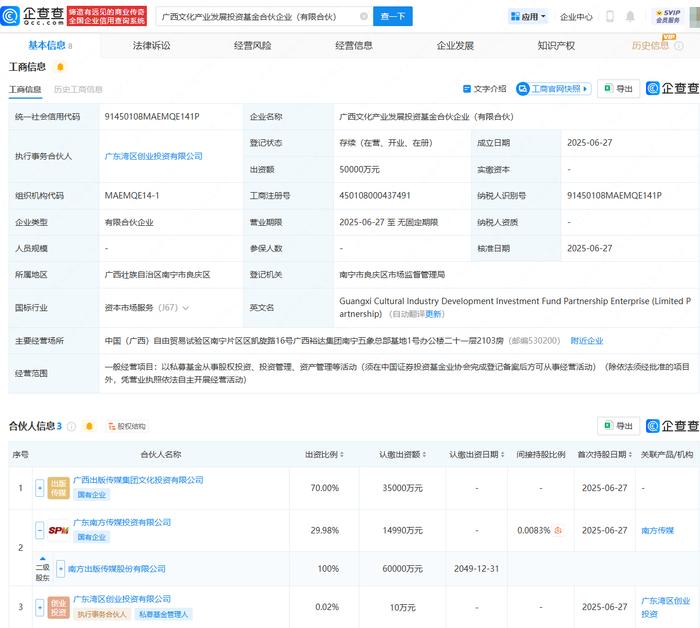Export 合伙人信息 with the 导出 button

[618, 426]
